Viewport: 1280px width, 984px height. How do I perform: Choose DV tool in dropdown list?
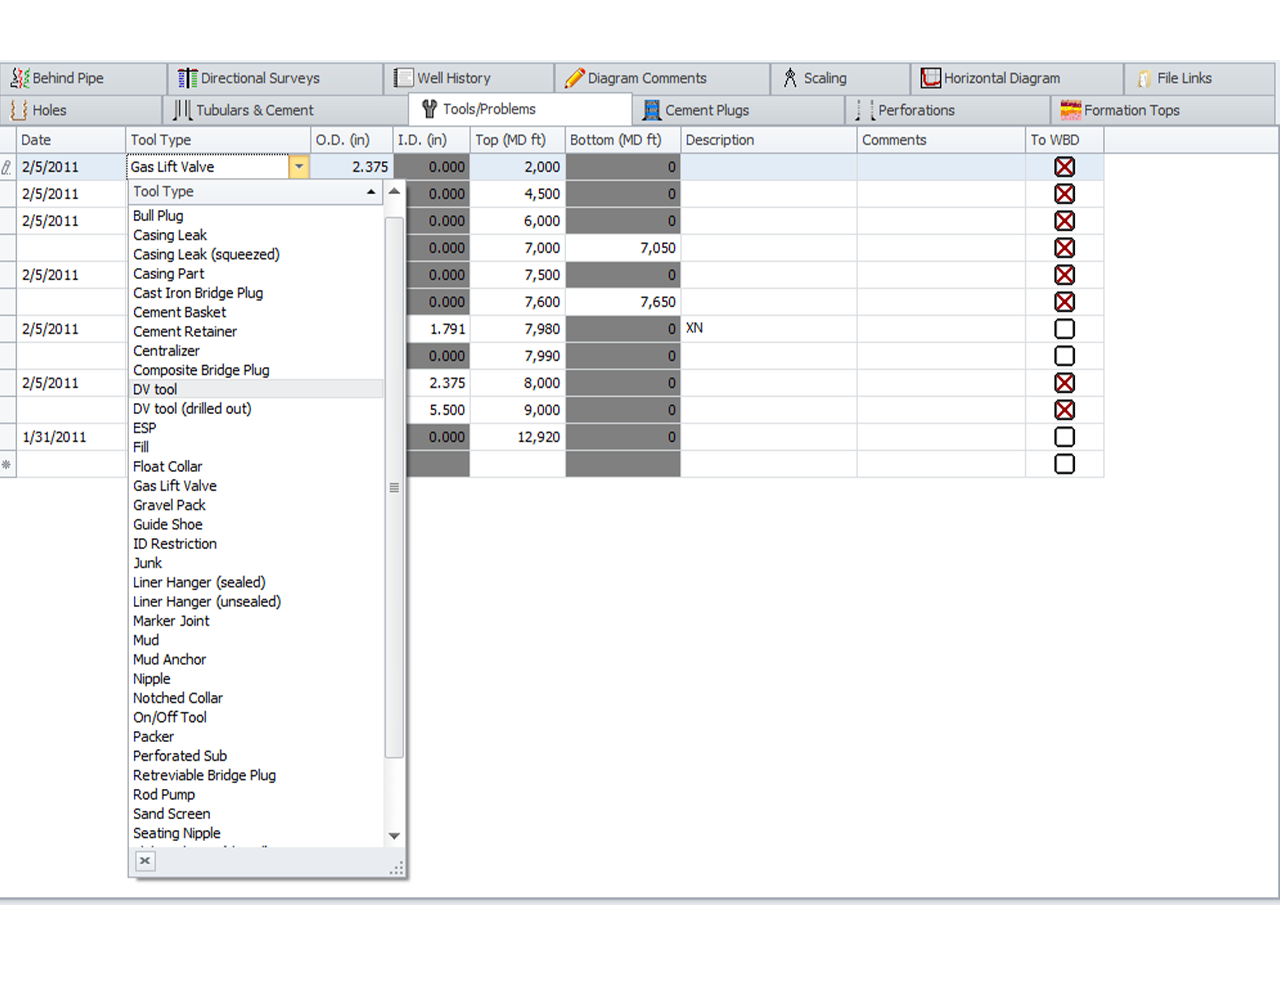click(155, 390)
